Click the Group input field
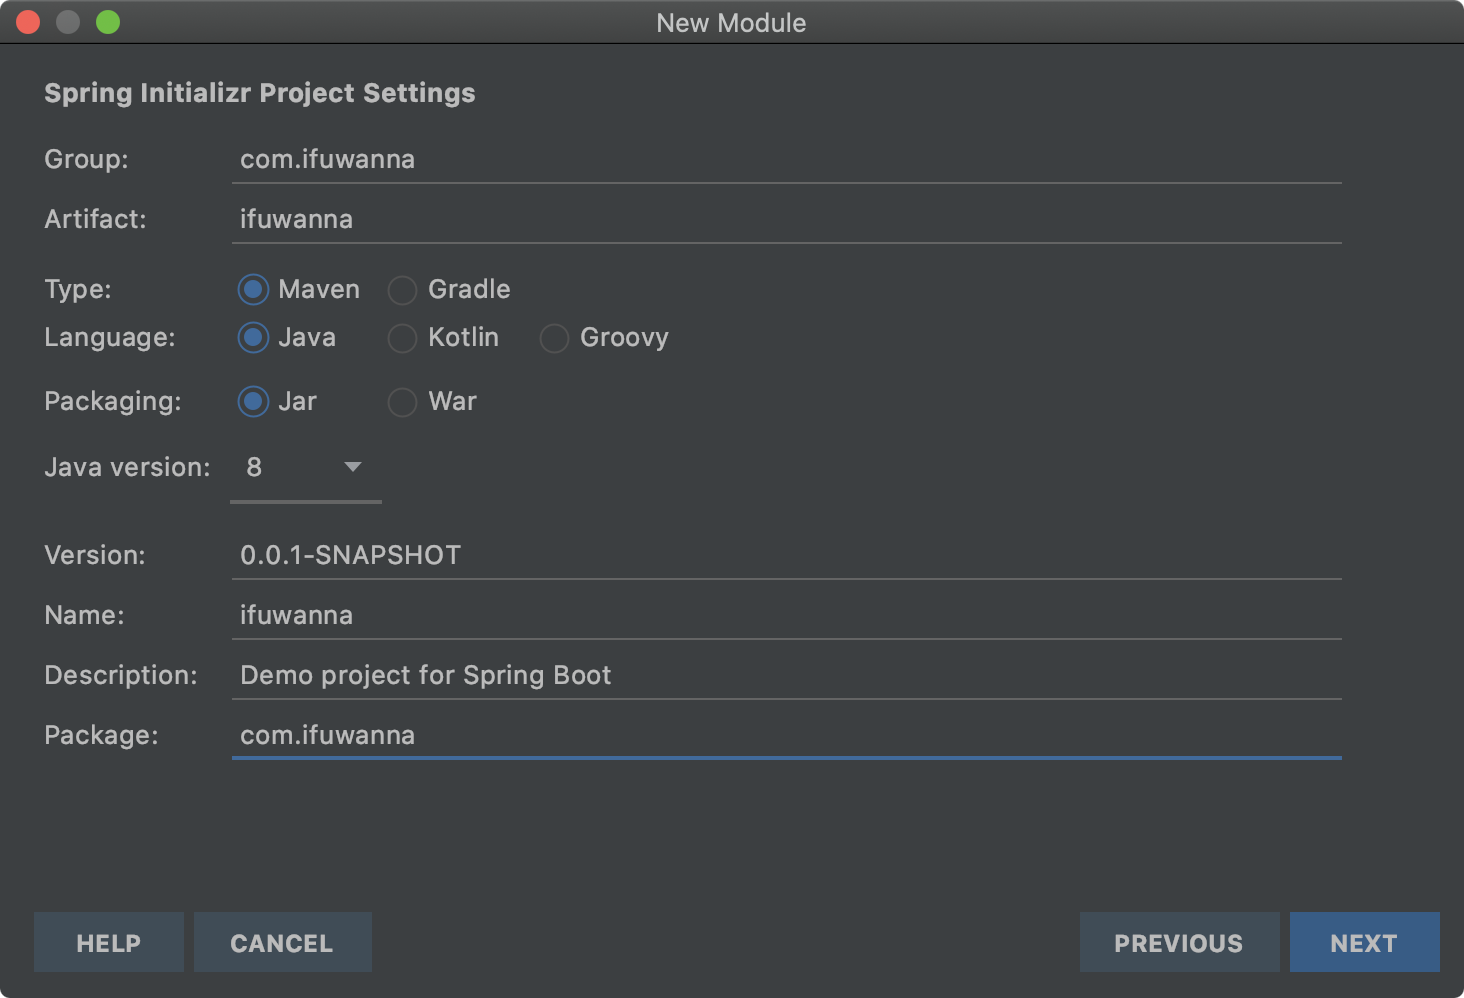1464x998 pixels. click(x=786, y=160)
